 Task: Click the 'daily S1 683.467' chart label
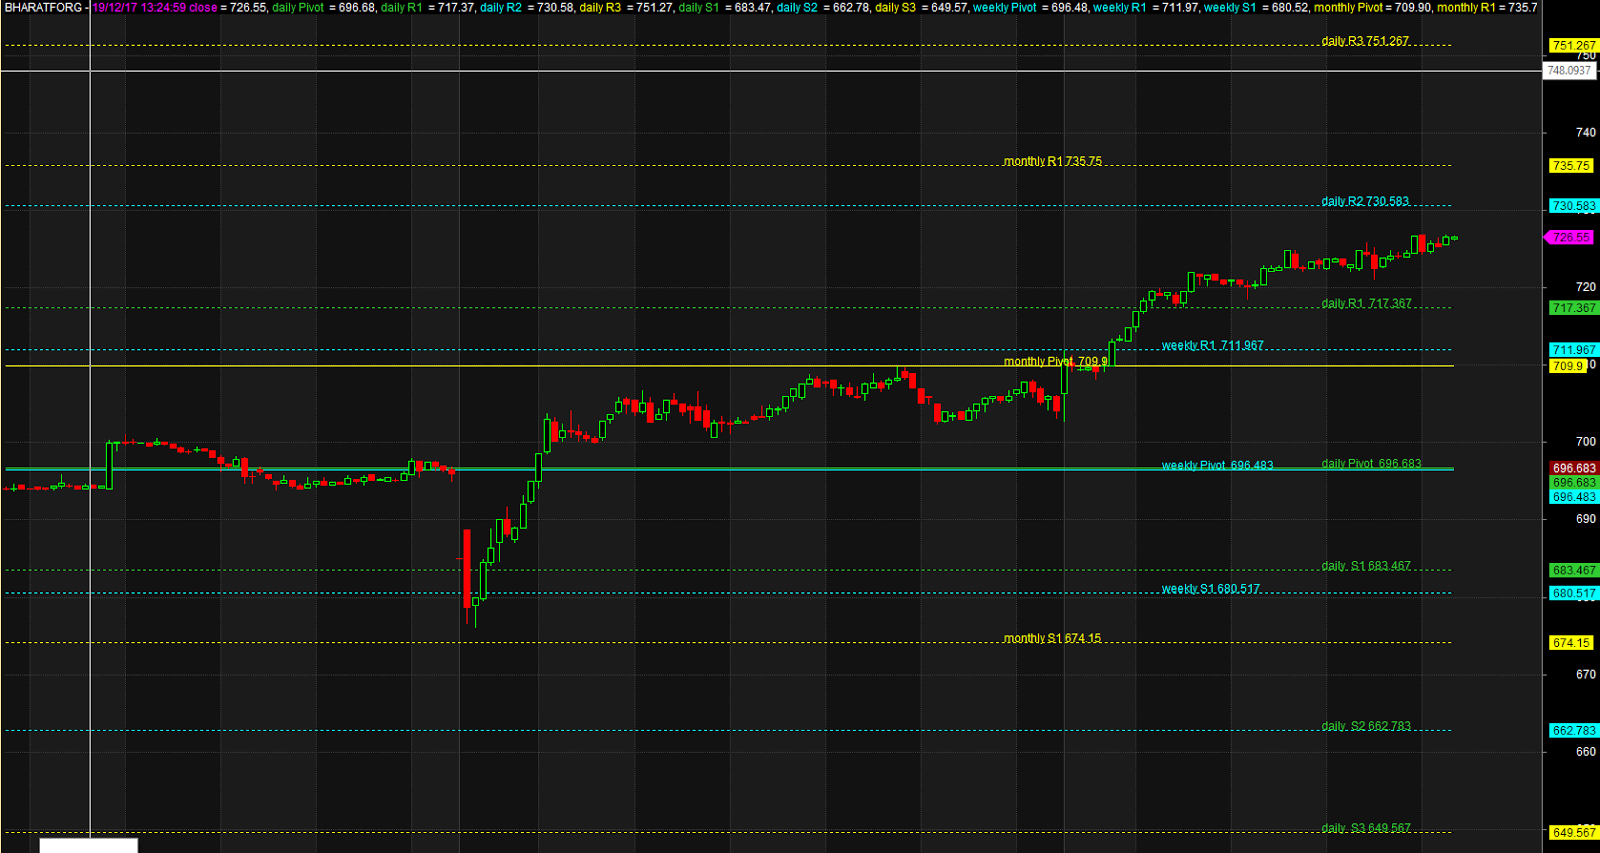point(1366,565)
